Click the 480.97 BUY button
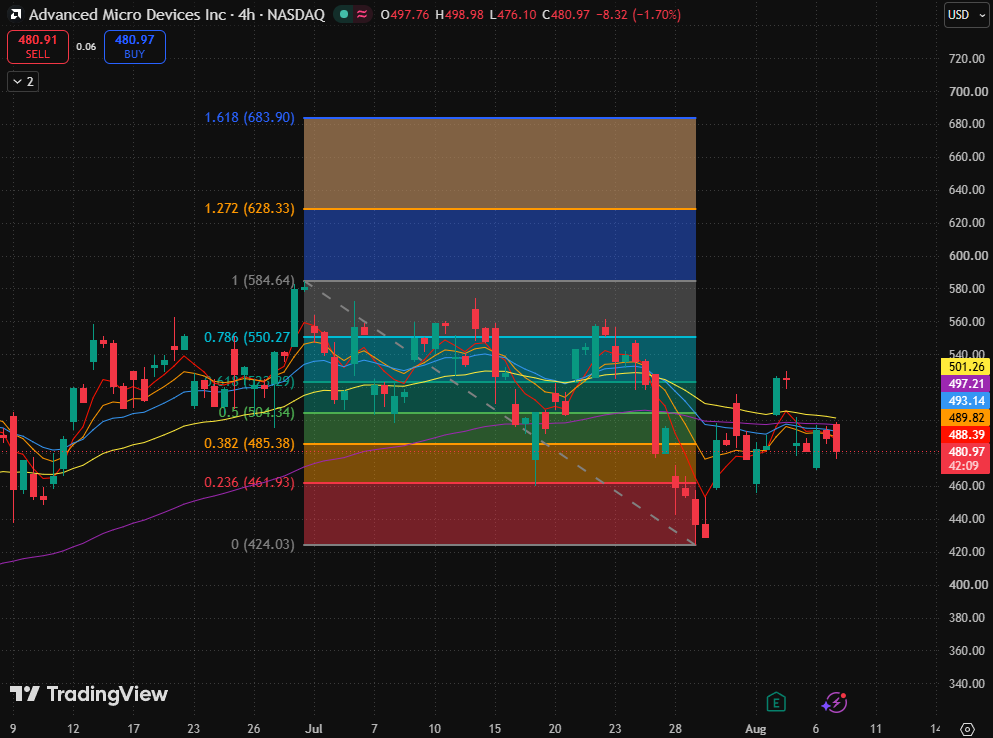The image size is (993, 738). pyautogui.click(x=134, y=47)
